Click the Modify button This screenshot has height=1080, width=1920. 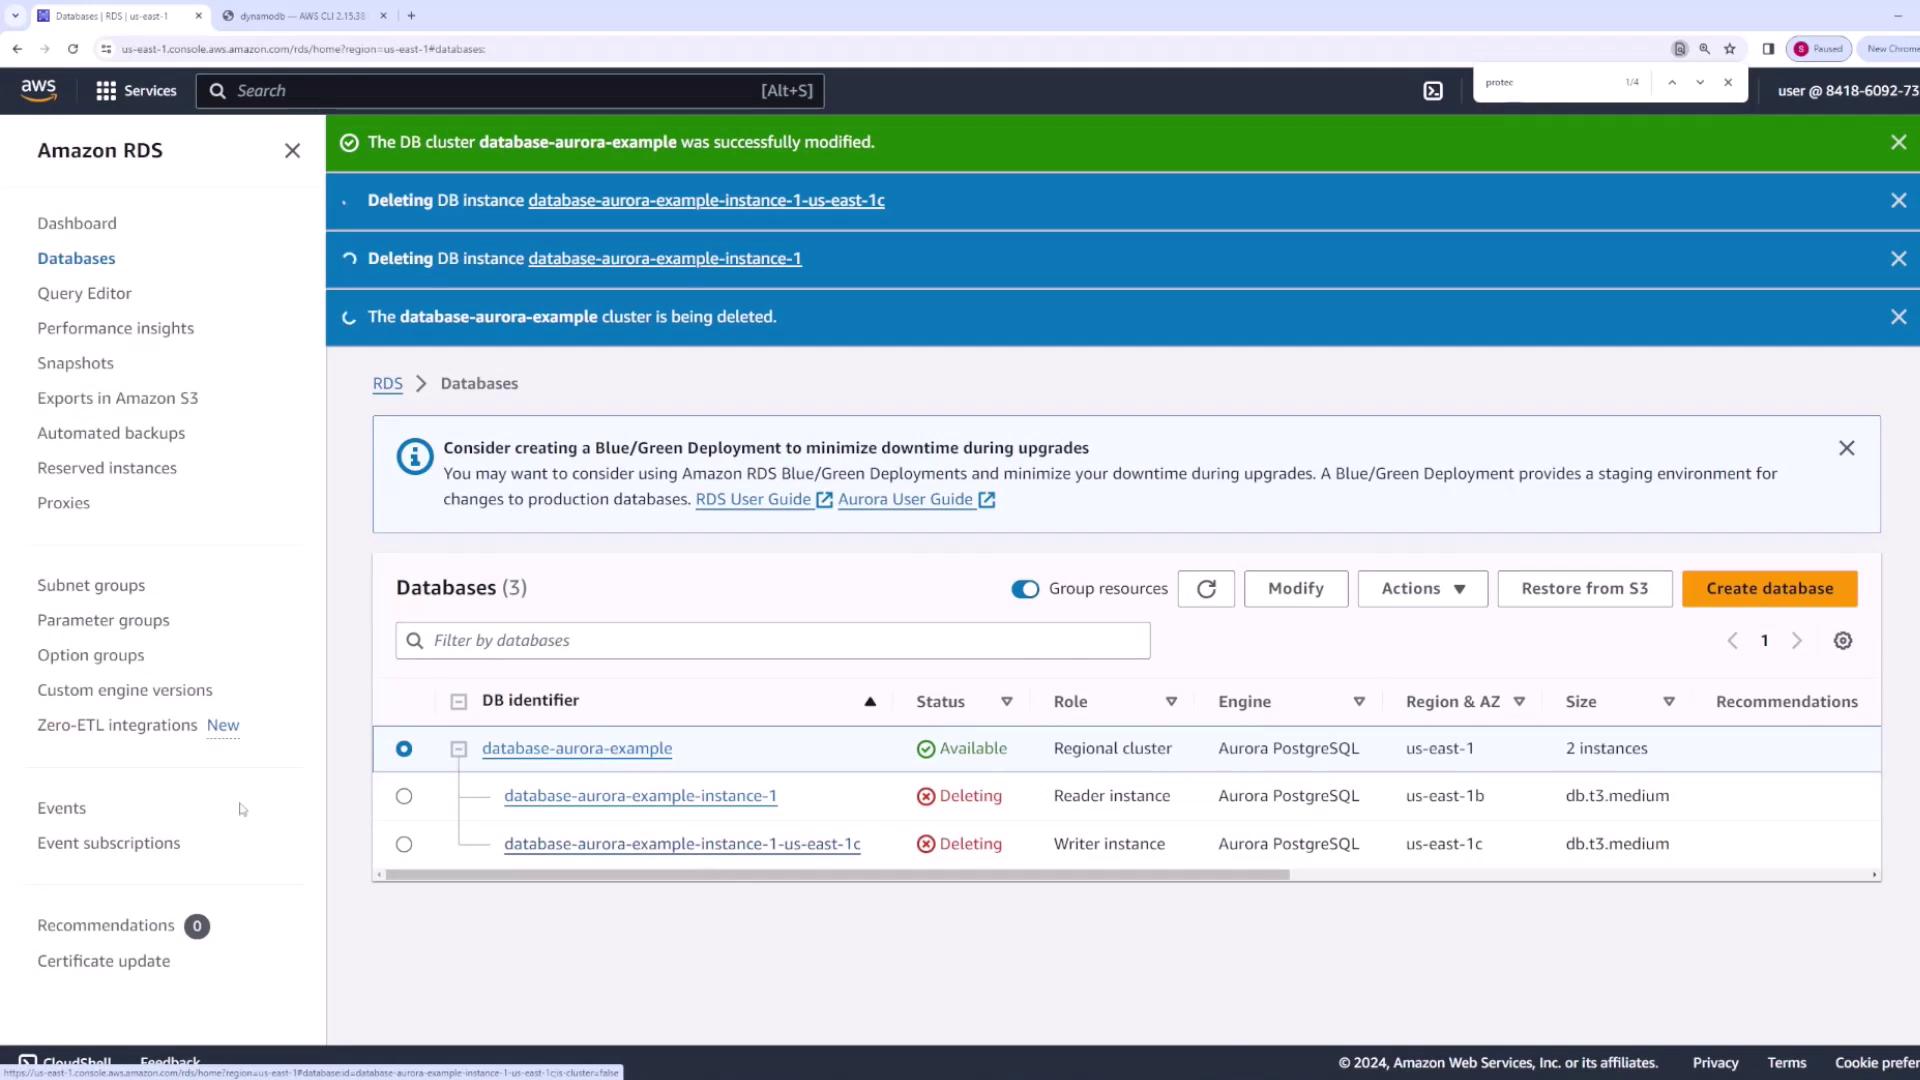pos(1296,589)
